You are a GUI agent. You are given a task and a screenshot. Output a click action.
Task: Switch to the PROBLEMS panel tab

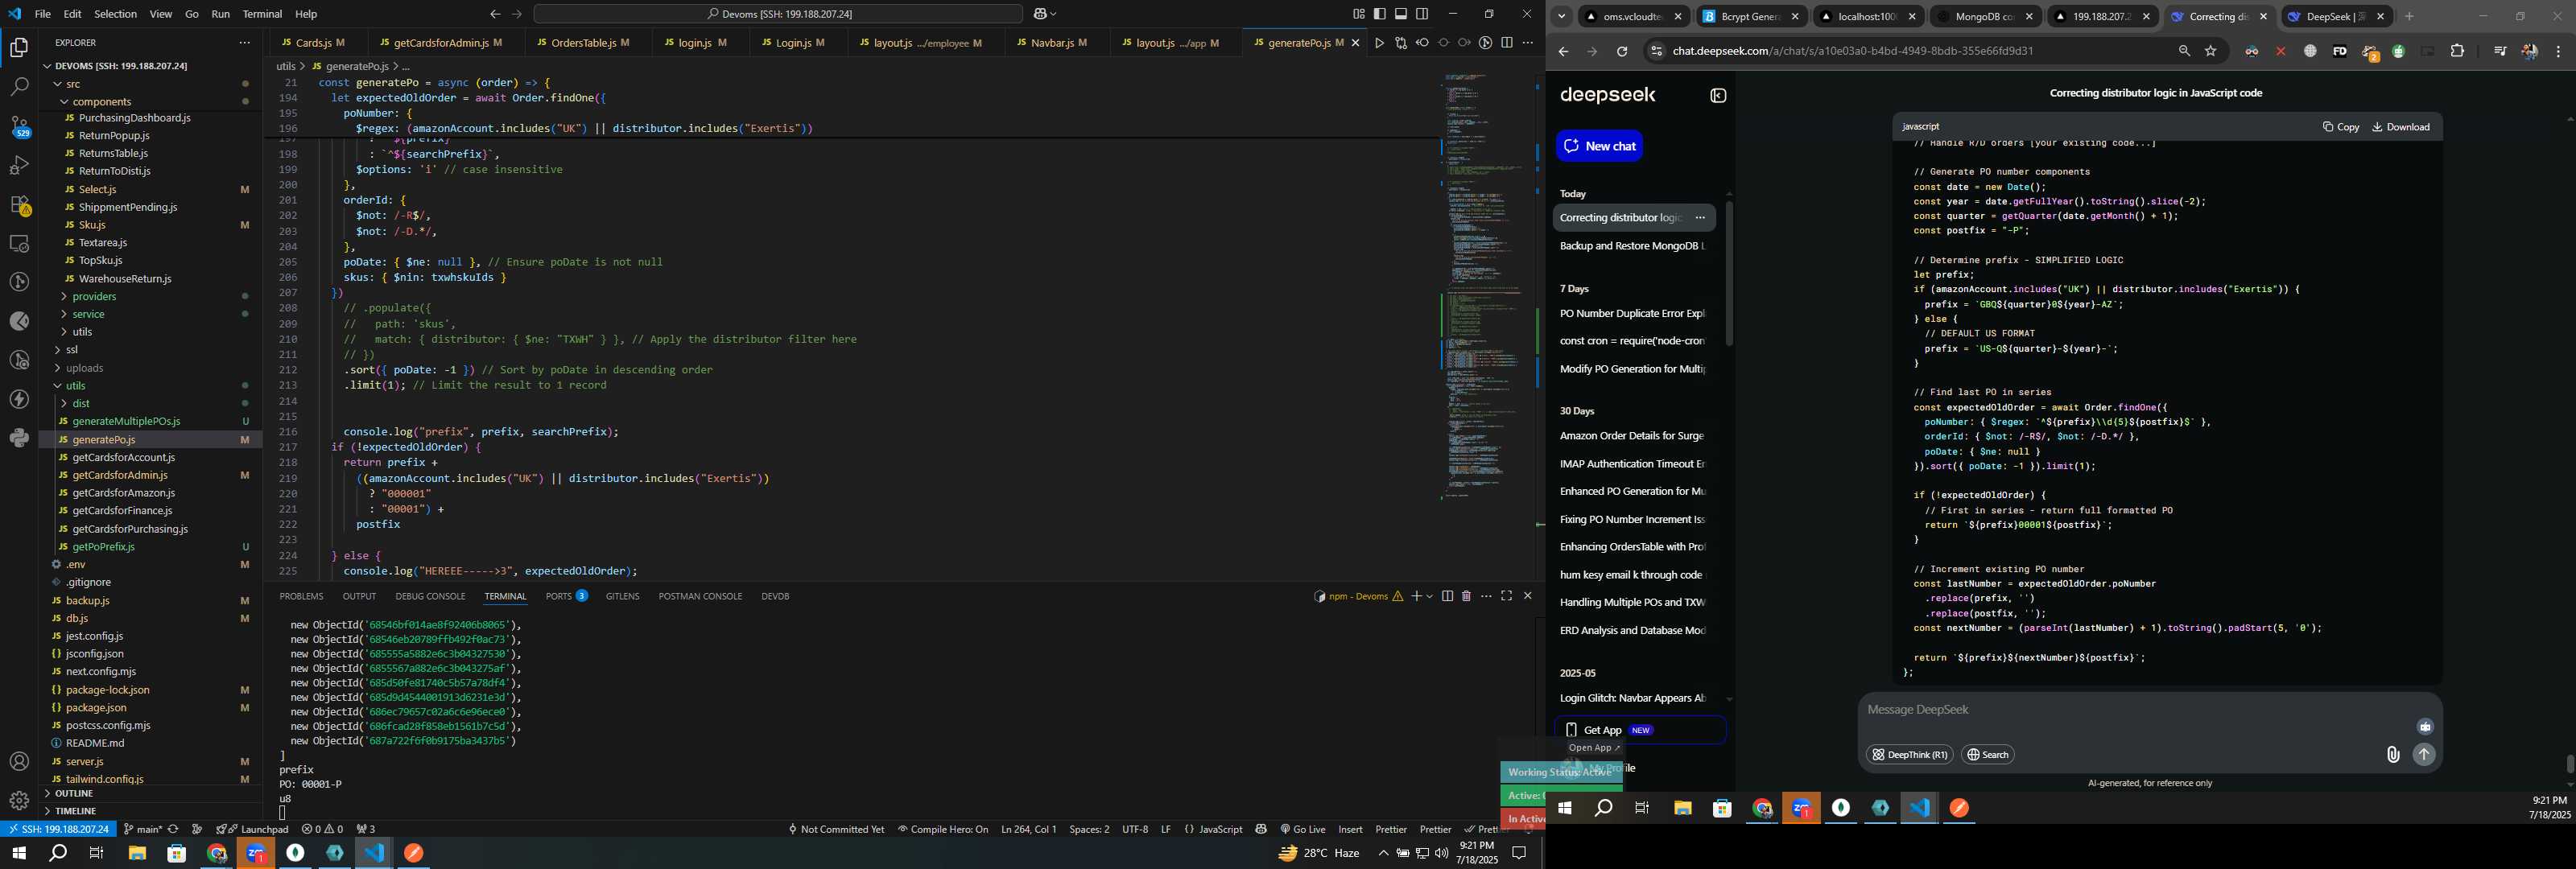[x=301, y=596]
